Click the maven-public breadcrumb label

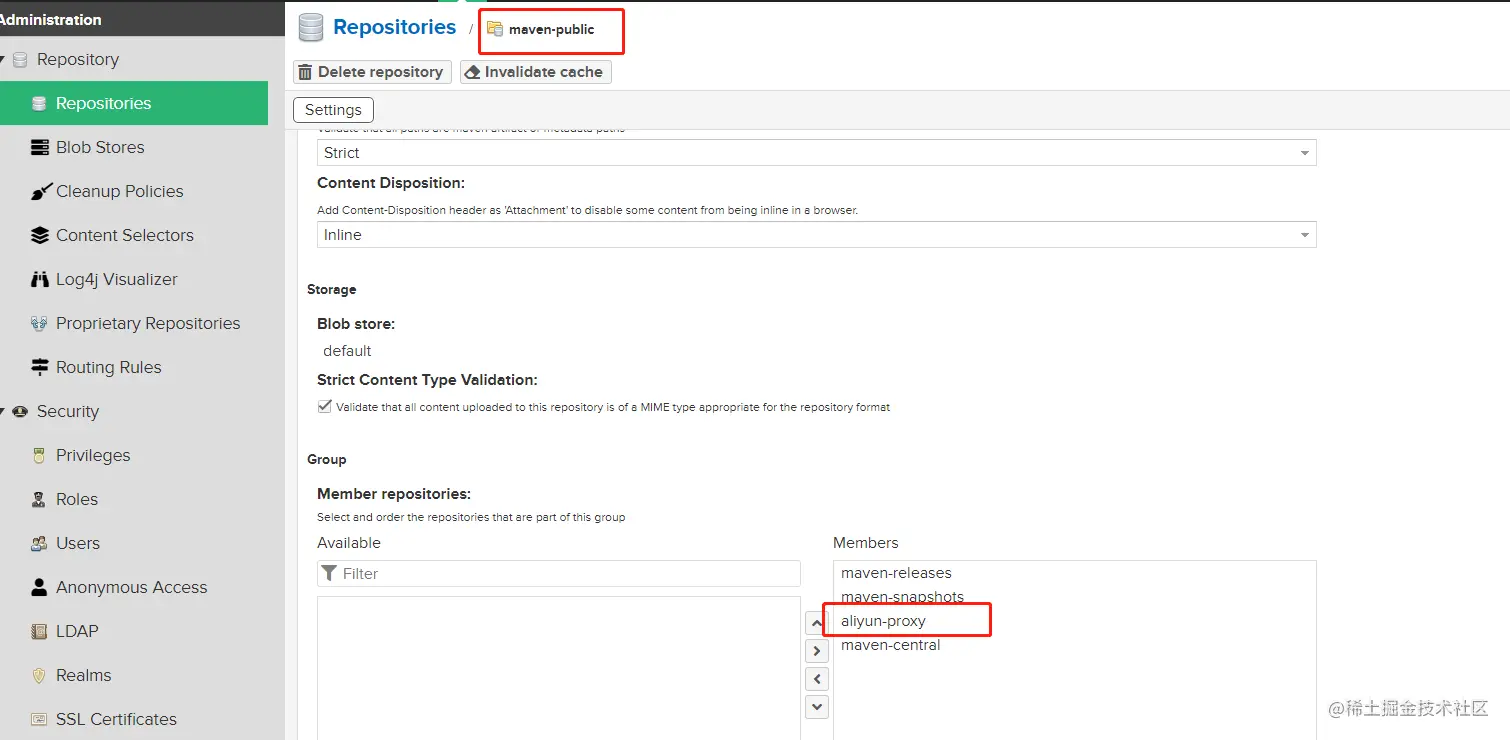pyautogui.click(x=551, y=29)
